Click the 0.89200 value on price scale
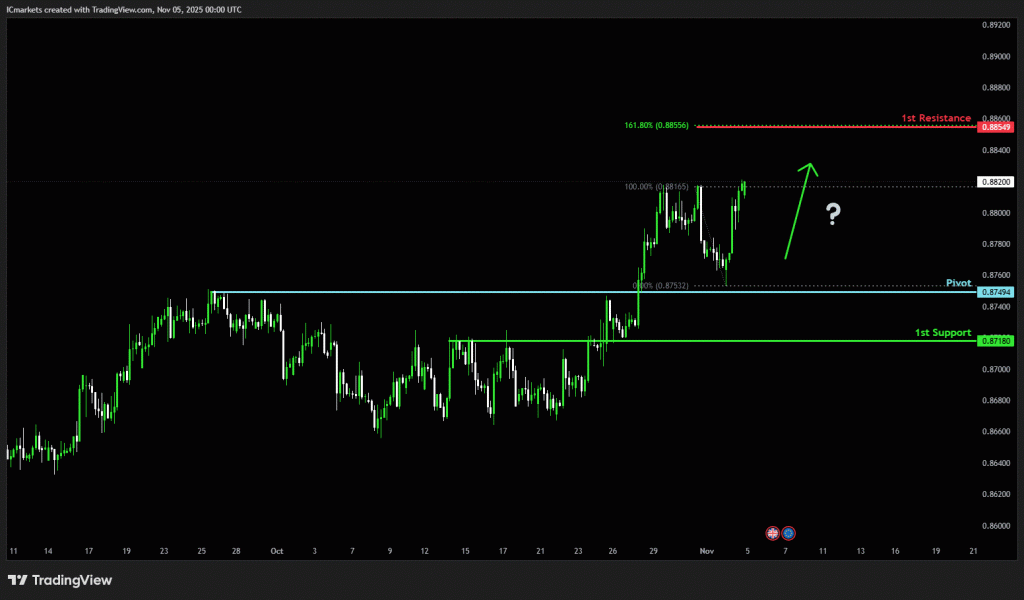Image resolution: width=1024 pixels, height=600 pixels. pos(997,26)
